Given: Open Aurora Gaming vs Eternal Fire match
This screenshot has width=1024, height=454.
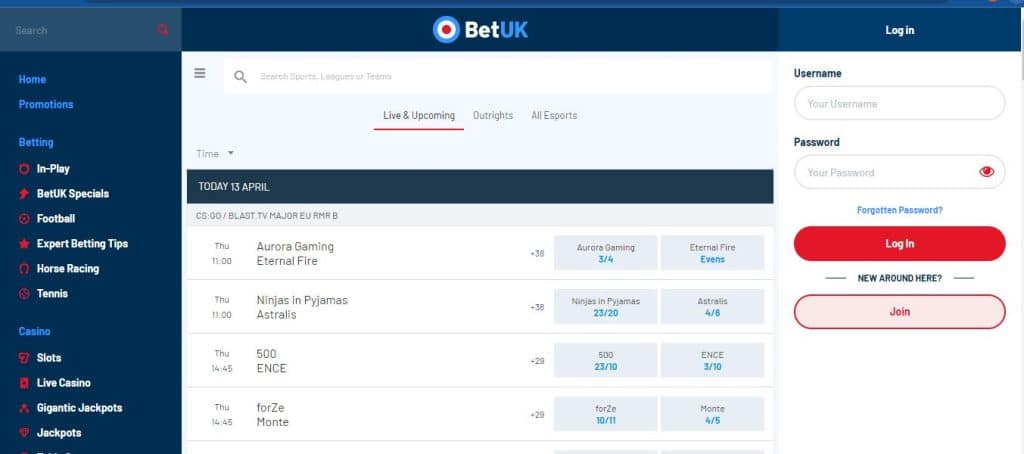Looking at the screenshot, I should 295,253.
